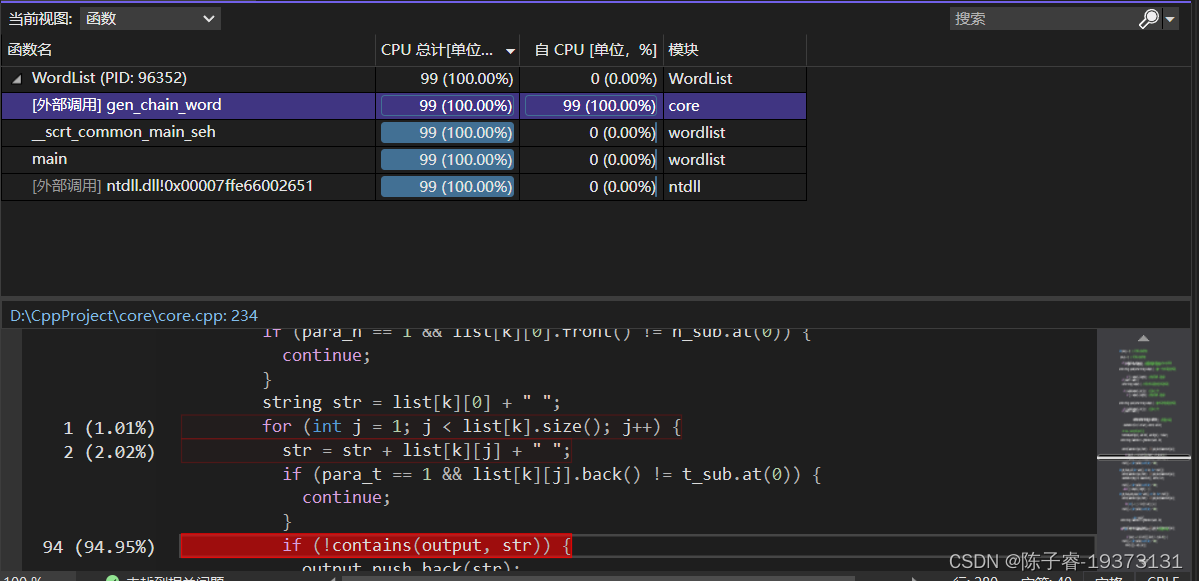Click the 'string str = list[k][0]' code line
Image resolution: width=1199 pixels, height=581 pixels.
point(412,402)
